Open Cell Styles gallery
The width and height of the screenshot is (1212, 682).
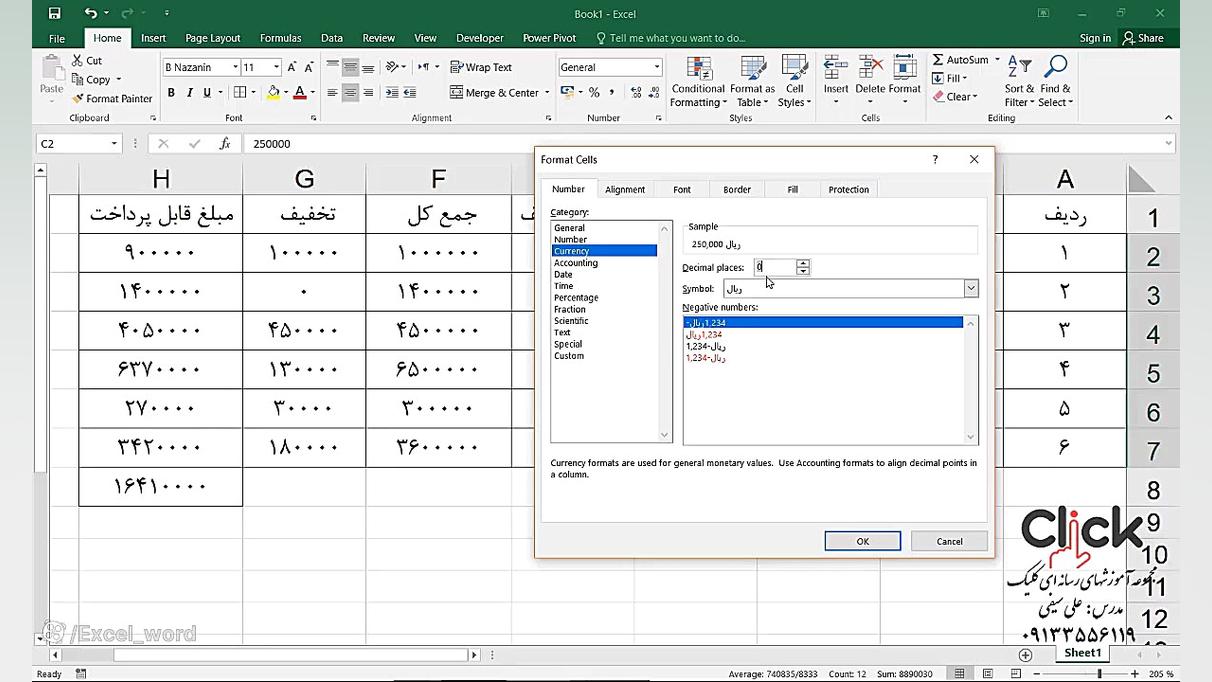coord(795,81)
